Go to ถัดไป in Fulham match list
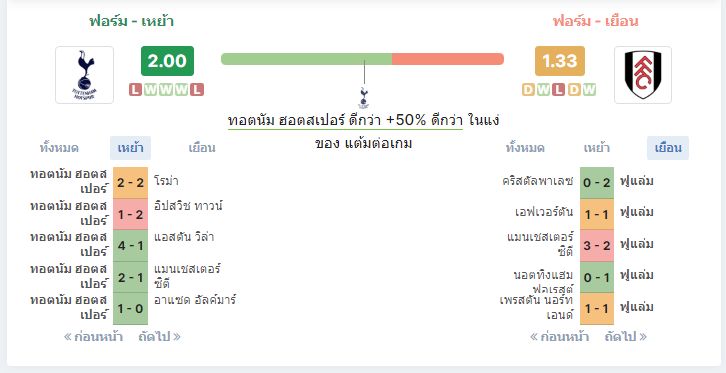This screenshot has height=373, width=726. (x=626, y=337)
